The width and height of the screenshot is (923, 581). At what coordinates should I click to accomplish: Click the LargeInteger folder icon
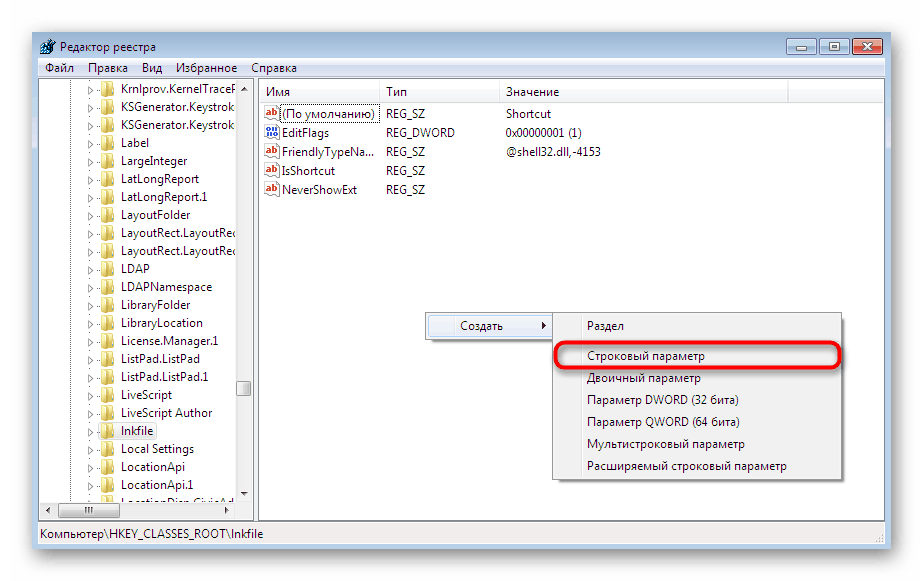click(107, 161)
